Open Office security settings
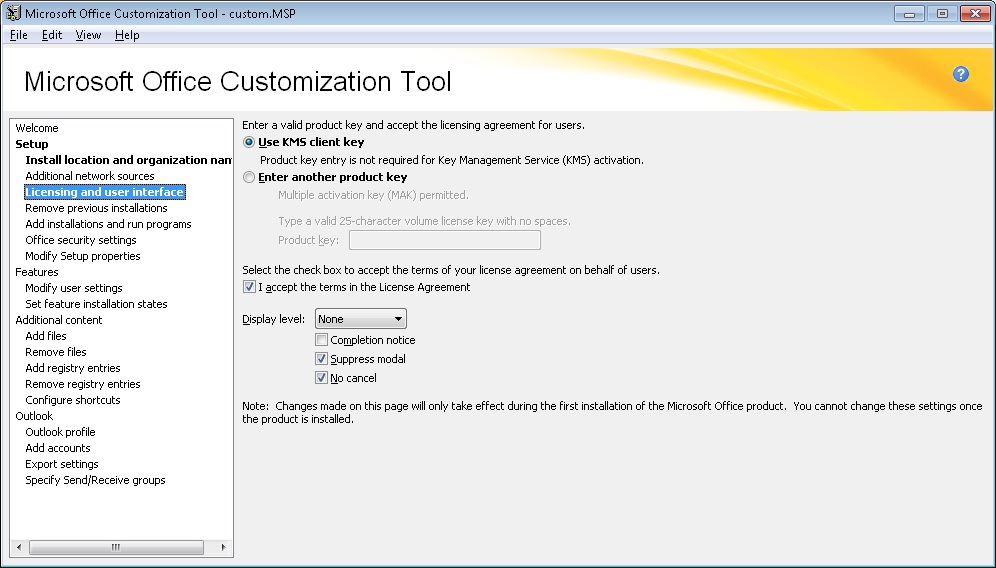The image size is (996, 568). tap(81, 240)
